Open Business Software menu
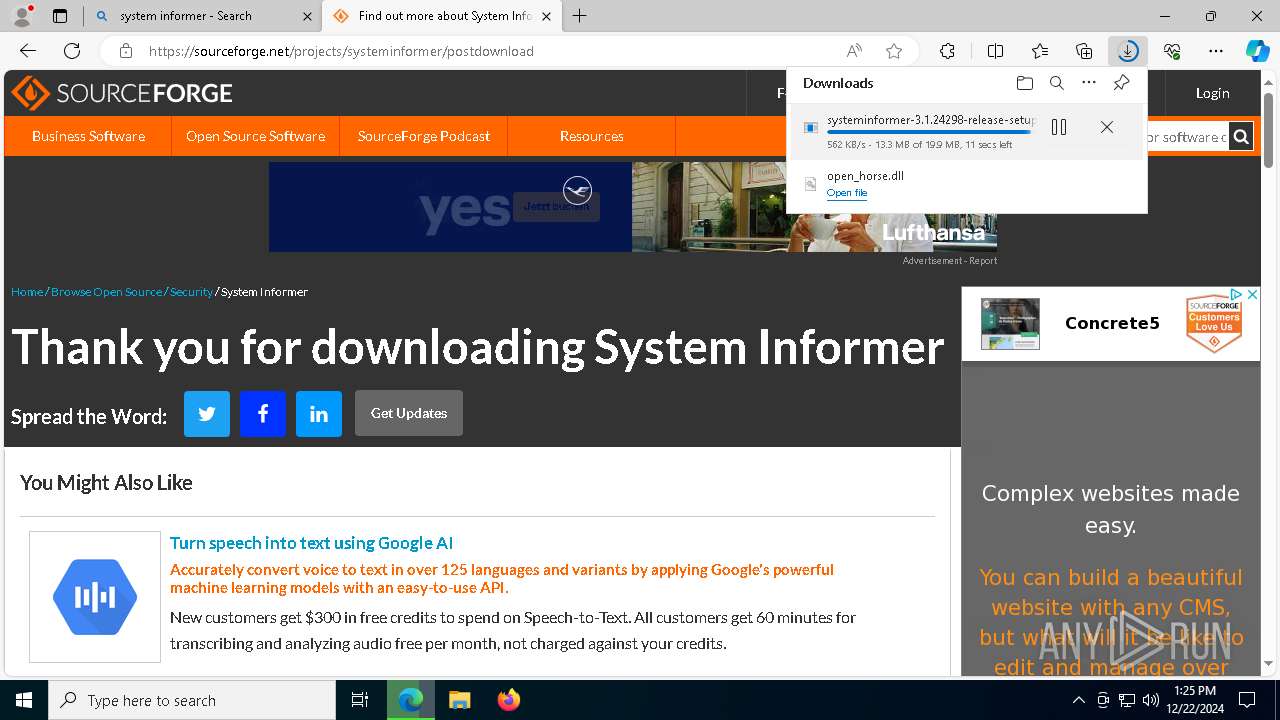1280x720 pixels. pos(88,136)
